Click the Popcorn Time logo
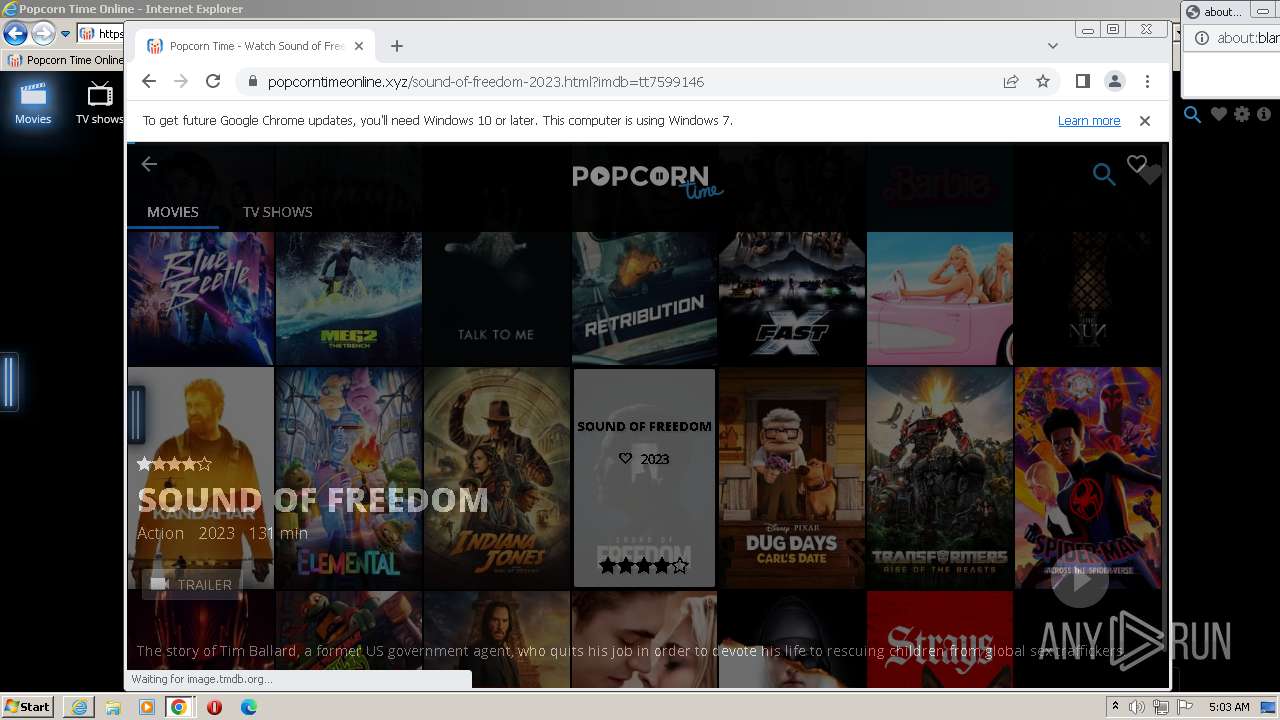 click(647, 180)
